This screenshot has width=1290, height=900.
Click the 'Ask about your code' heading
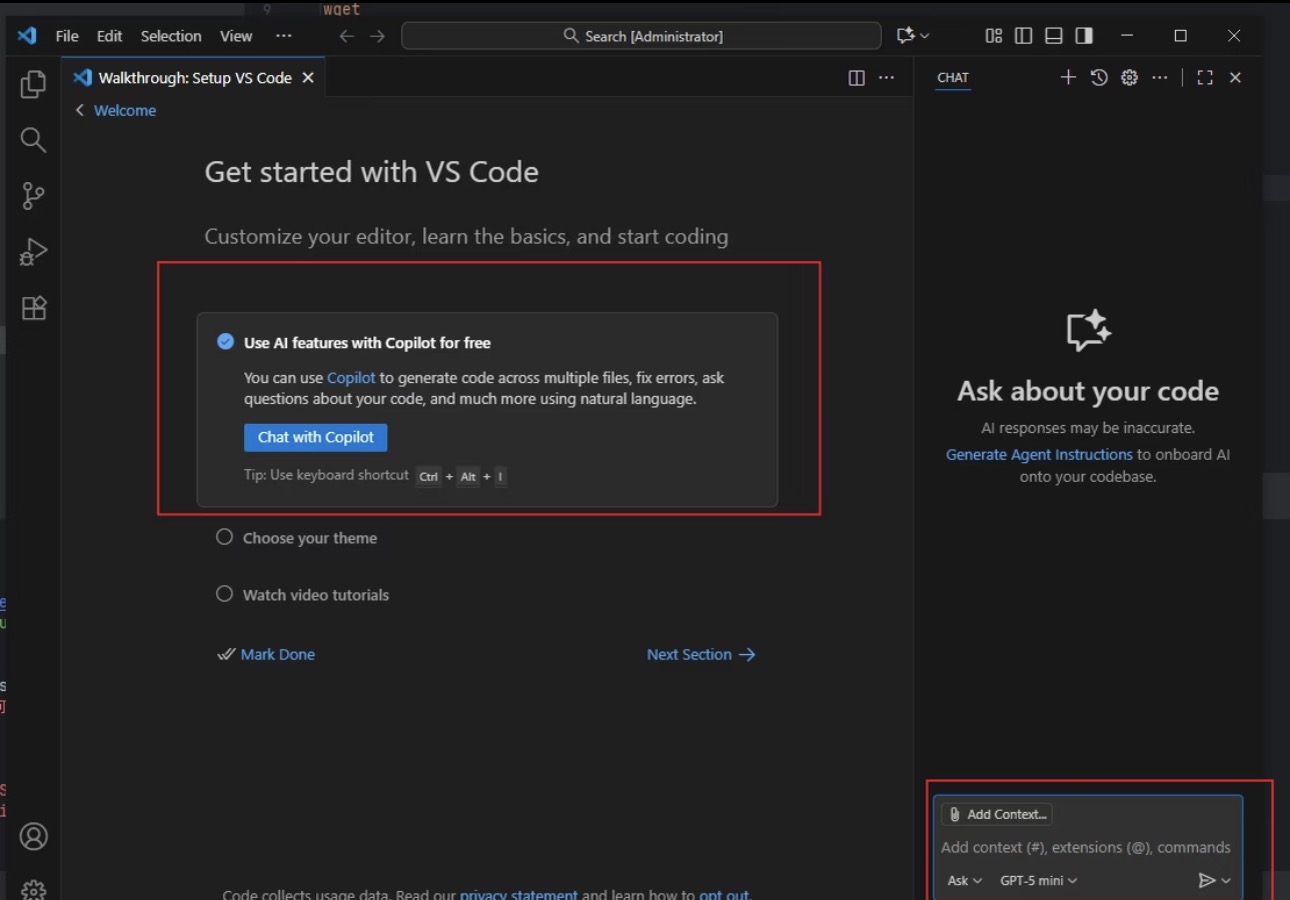pos(1088,391)
